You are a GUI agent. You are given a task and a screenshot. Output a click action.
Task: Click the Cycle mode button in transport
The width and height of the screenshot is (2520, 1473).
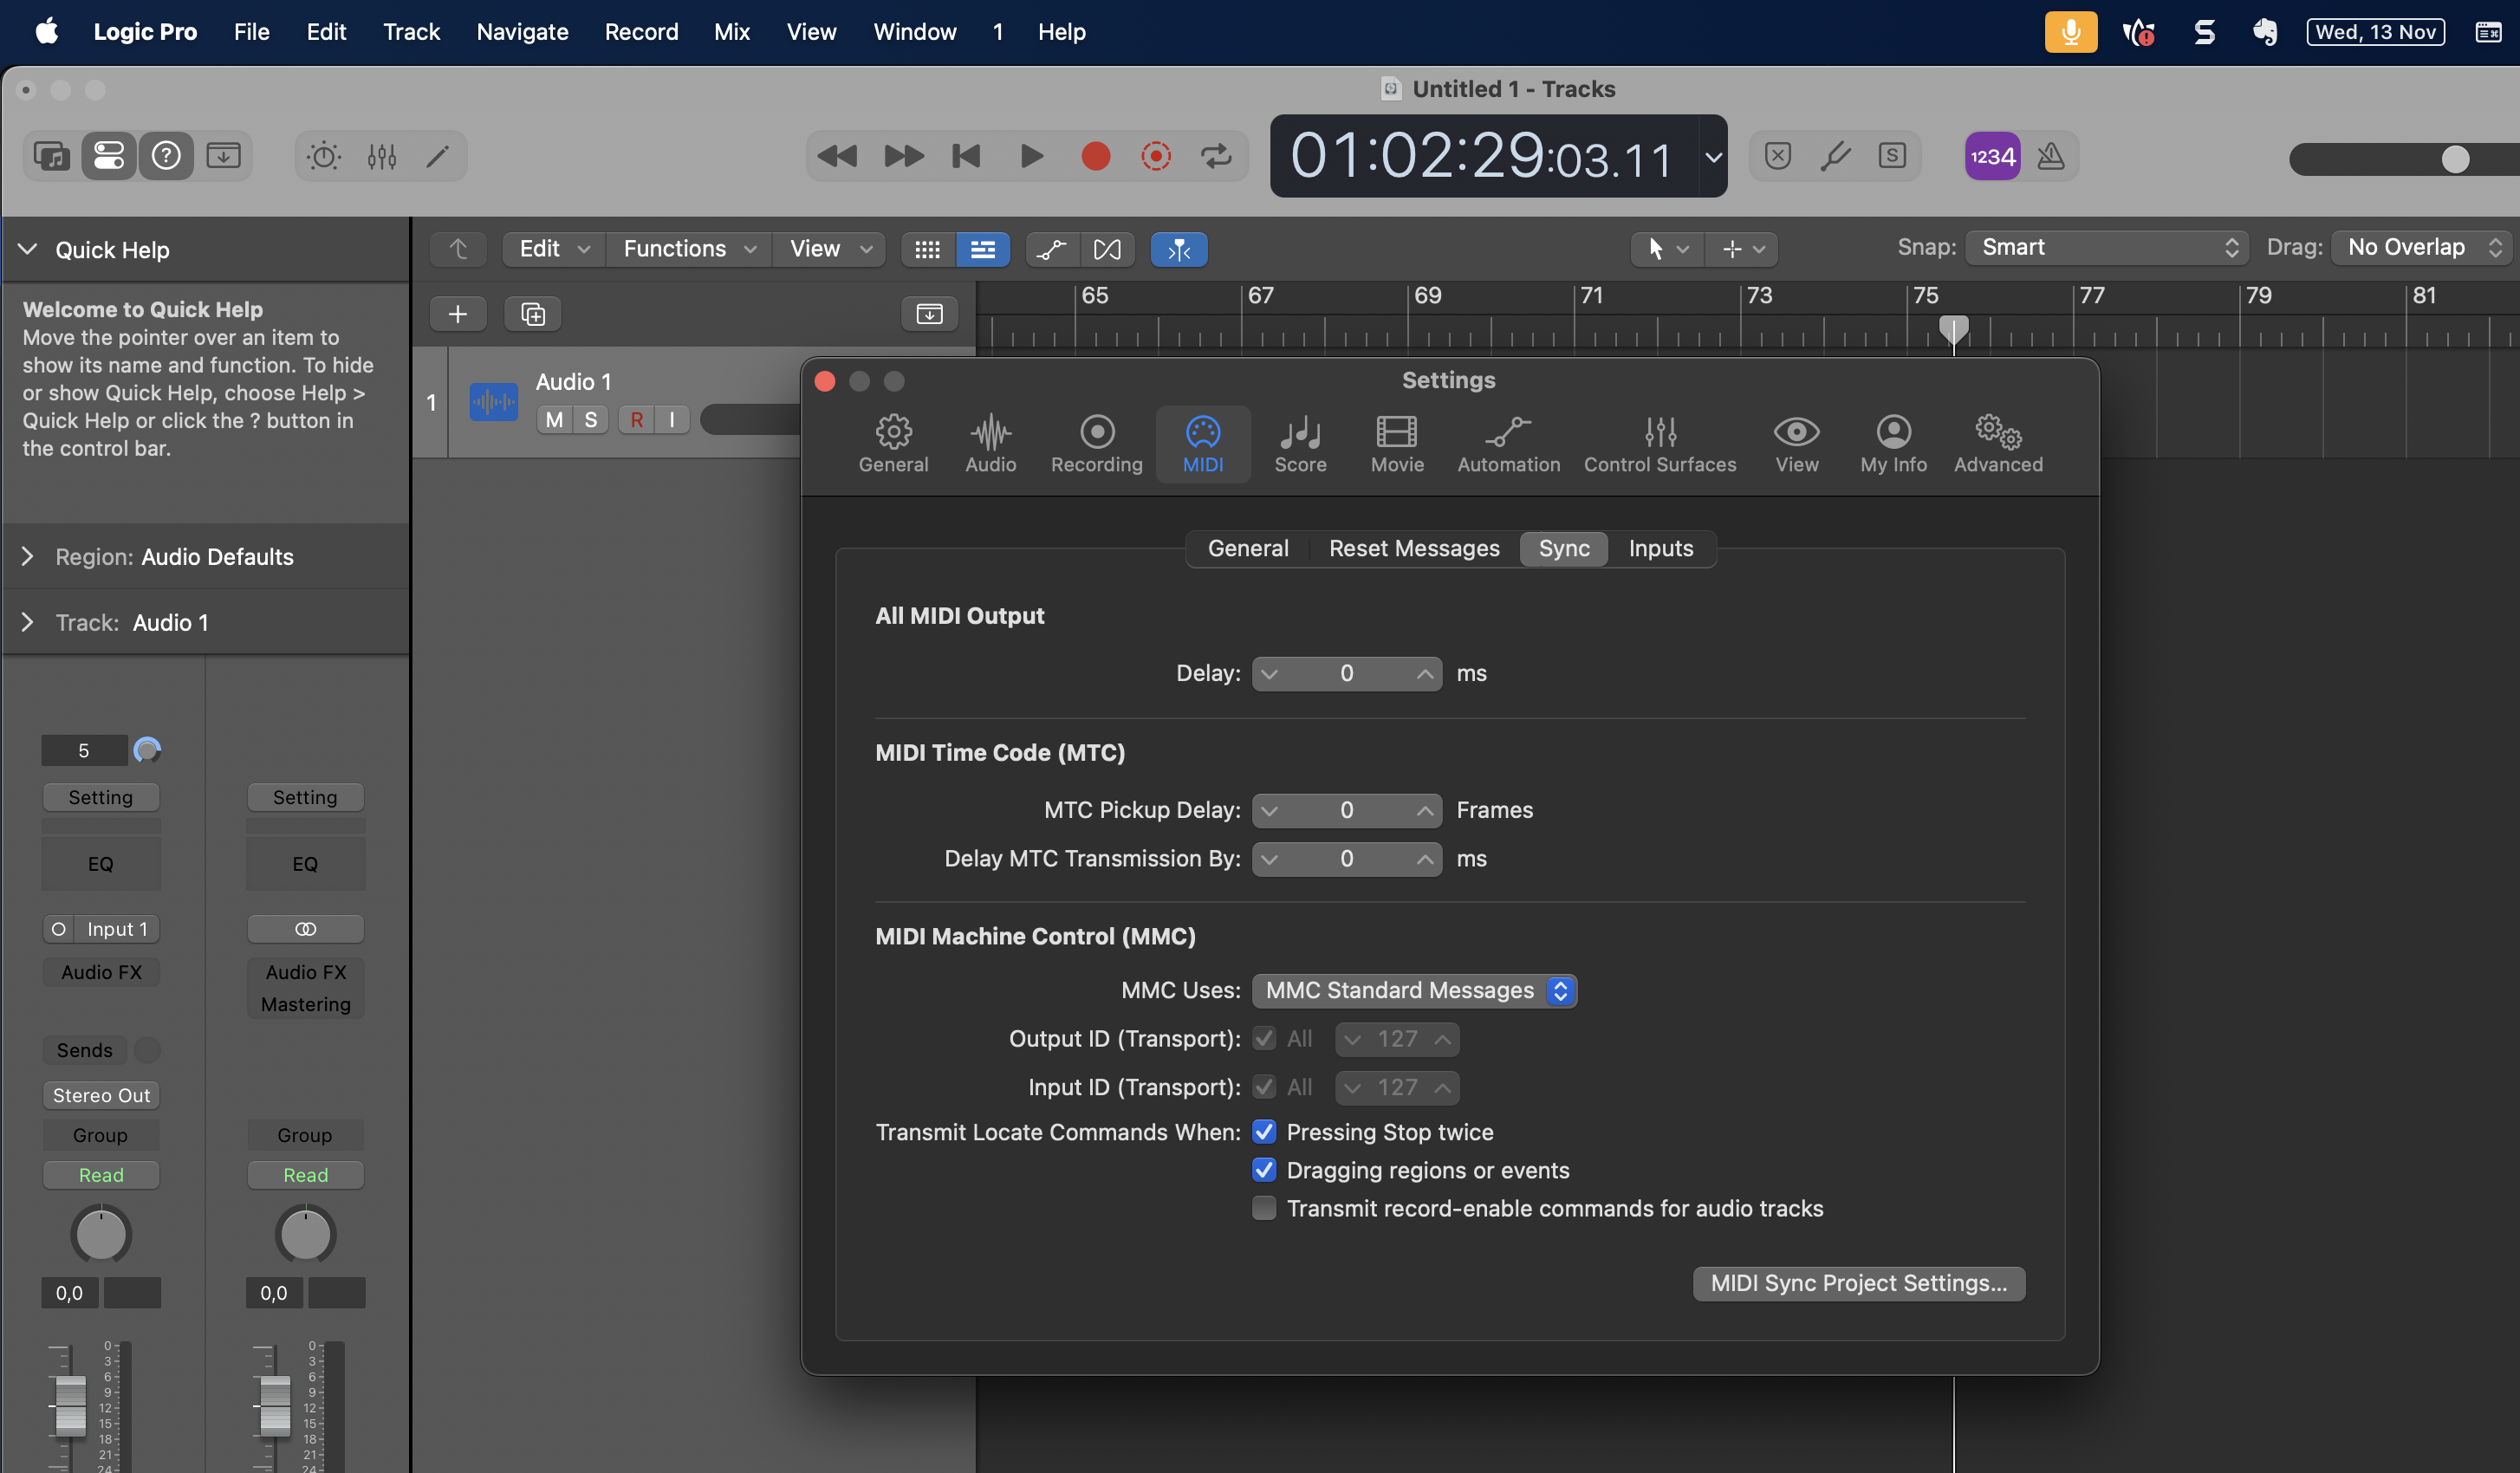coord(1216,156)
